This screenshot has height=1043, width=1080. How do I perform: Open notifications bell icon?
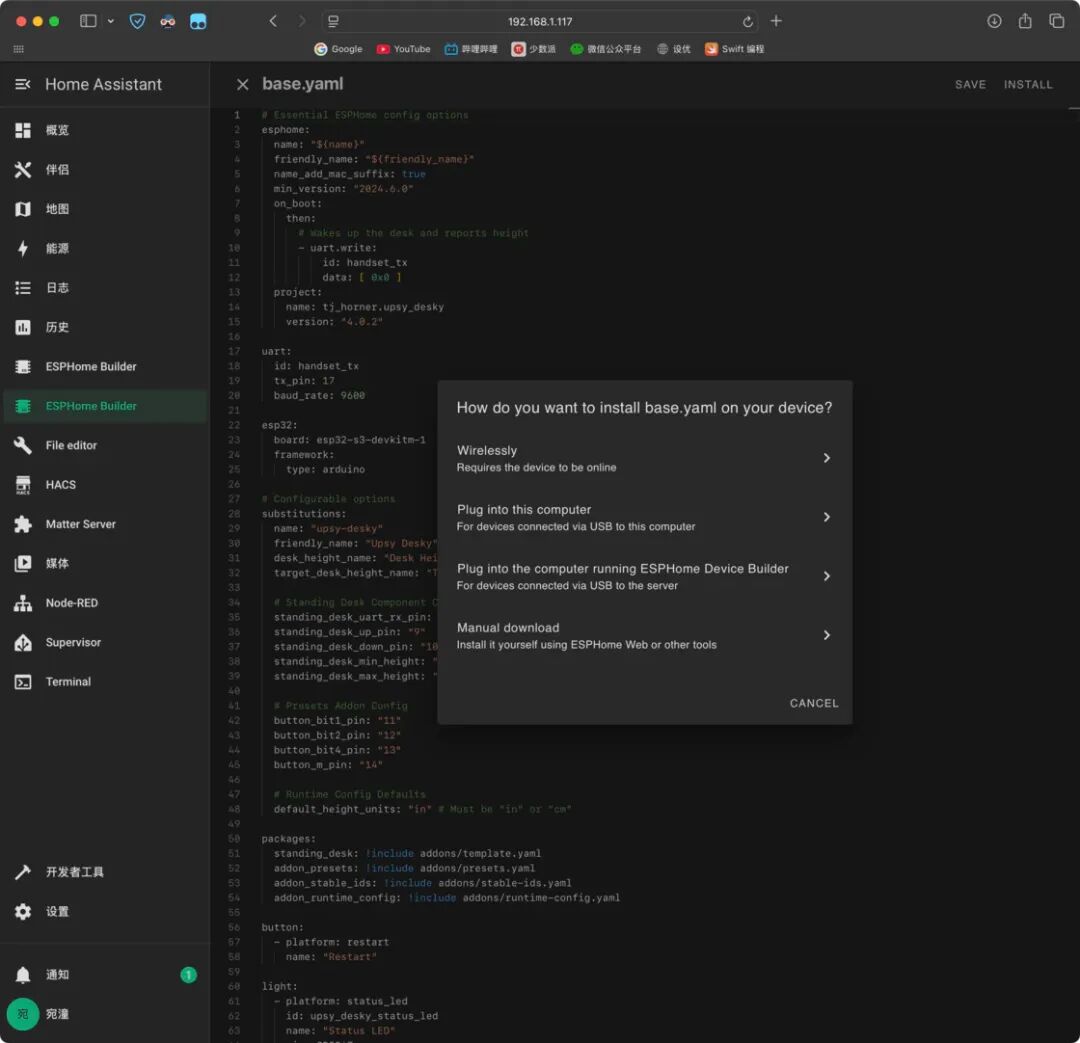(x=23, y=975)
